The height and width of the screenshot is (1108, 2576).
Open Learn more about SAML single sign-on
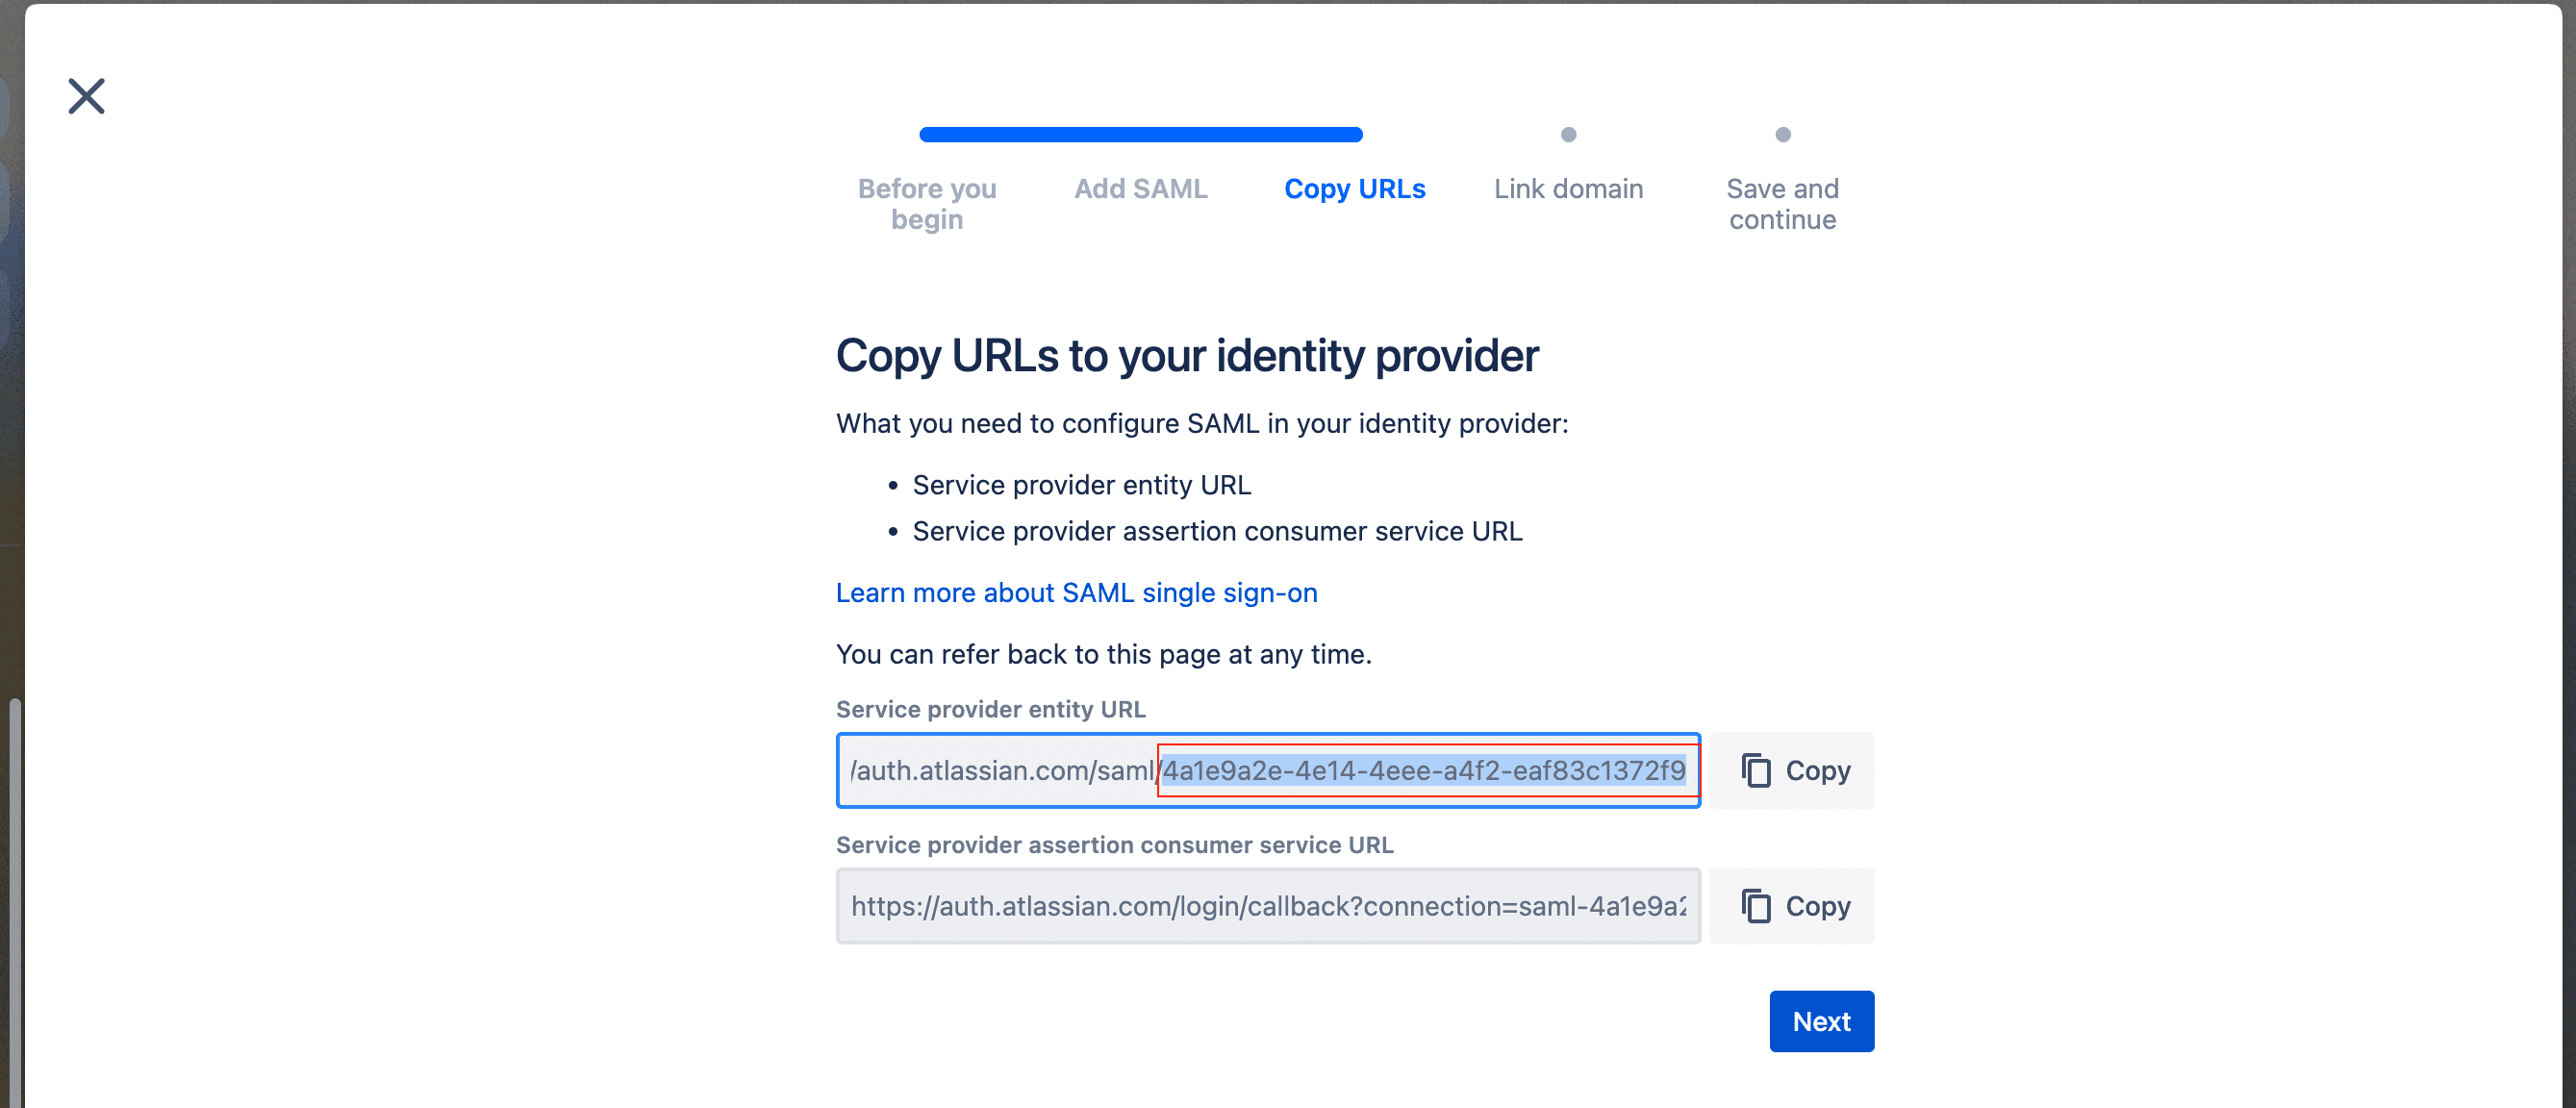1076,593
